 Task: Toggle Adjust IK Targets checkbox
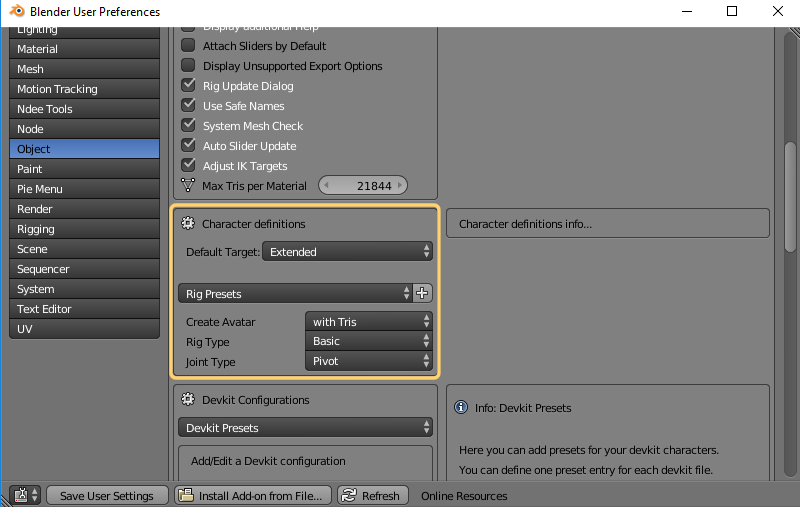[x=188, y=165]
